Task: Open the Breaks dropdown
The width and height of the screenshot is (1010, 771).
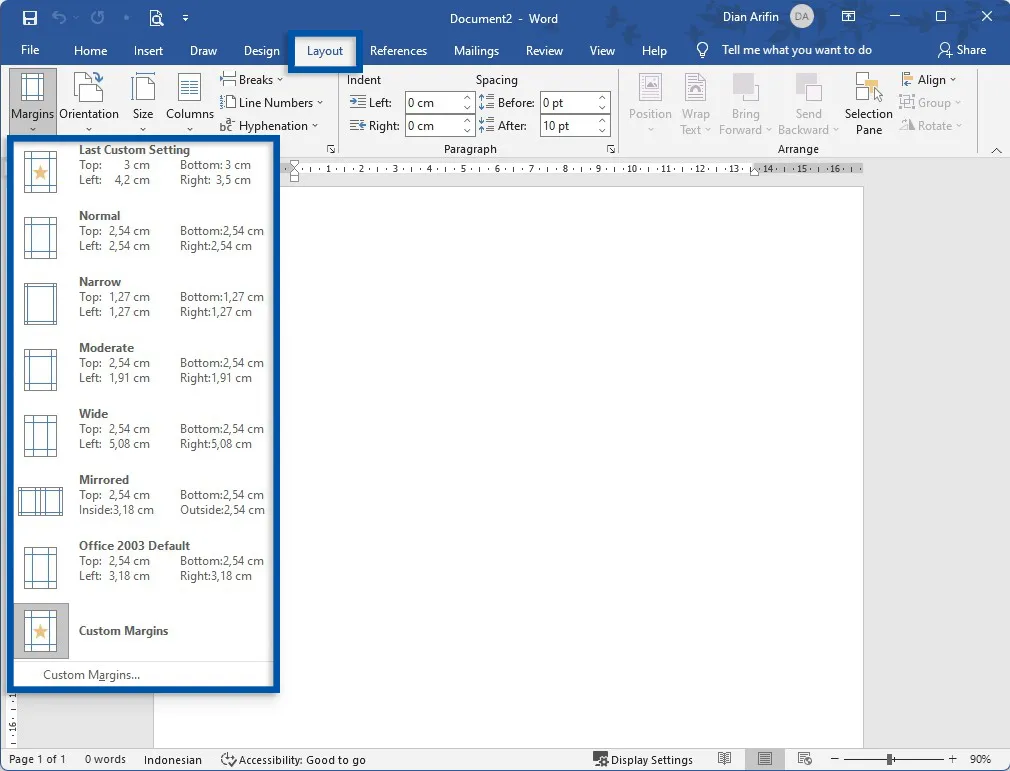Action: pyautogui.click(x=252, y=79)
